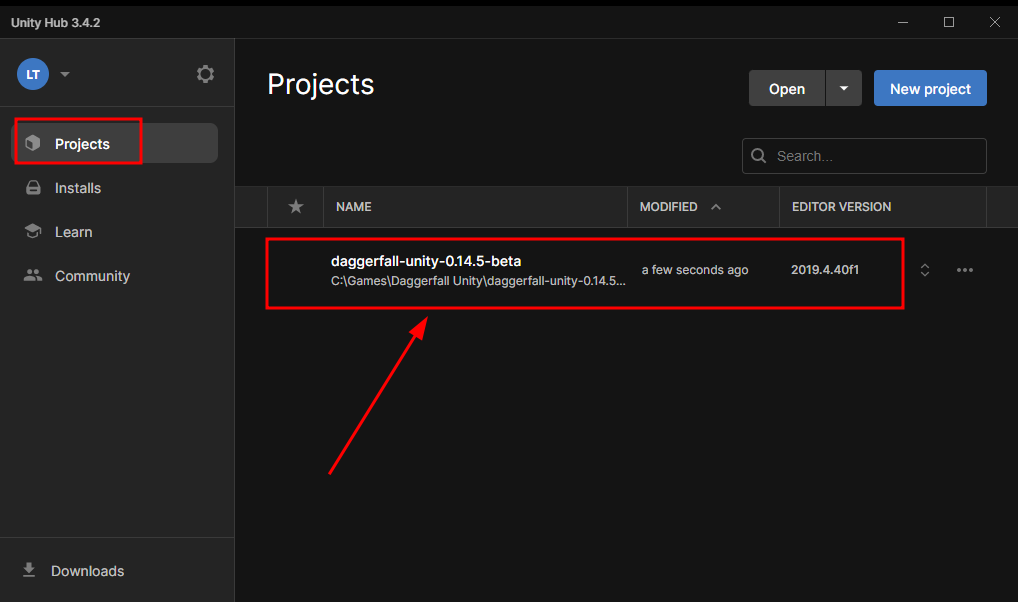
Task: Click the Open button
Action: pyautogui.click(x=787, y=88)
